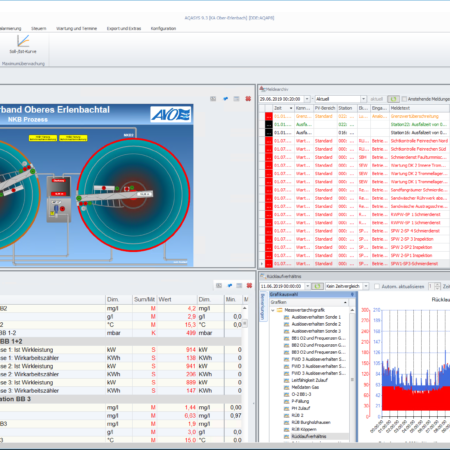Open the Konfiguration menu tab
Viewport: 450px width, 450px height.
(x=163, y=28)
